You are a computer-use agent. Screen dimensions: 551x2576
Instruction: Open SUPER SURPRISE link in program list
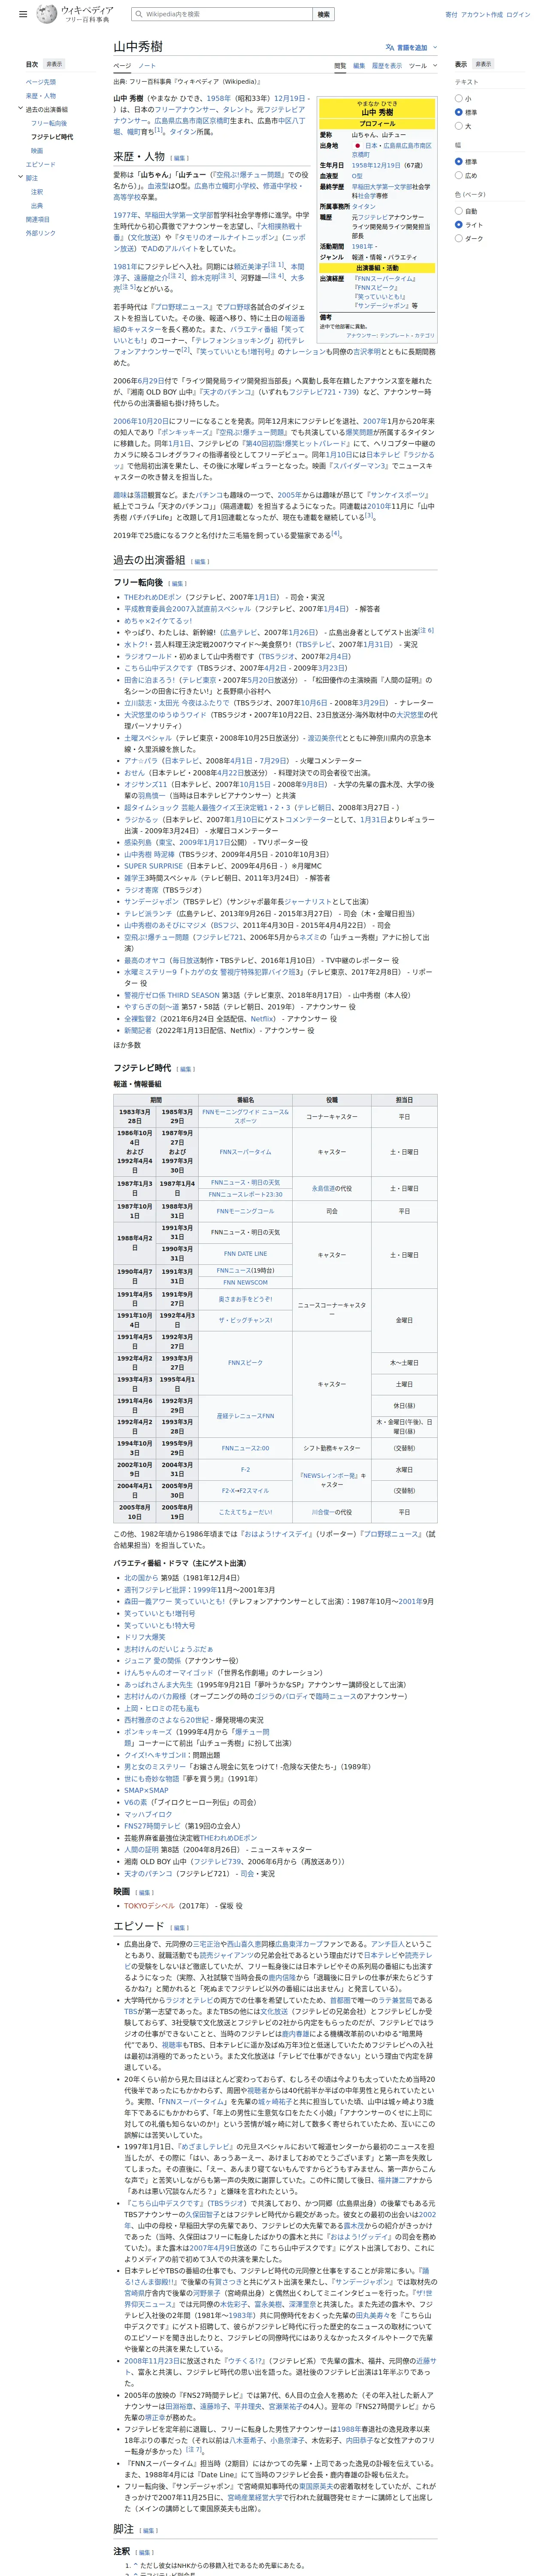click(x=153, y=866)
